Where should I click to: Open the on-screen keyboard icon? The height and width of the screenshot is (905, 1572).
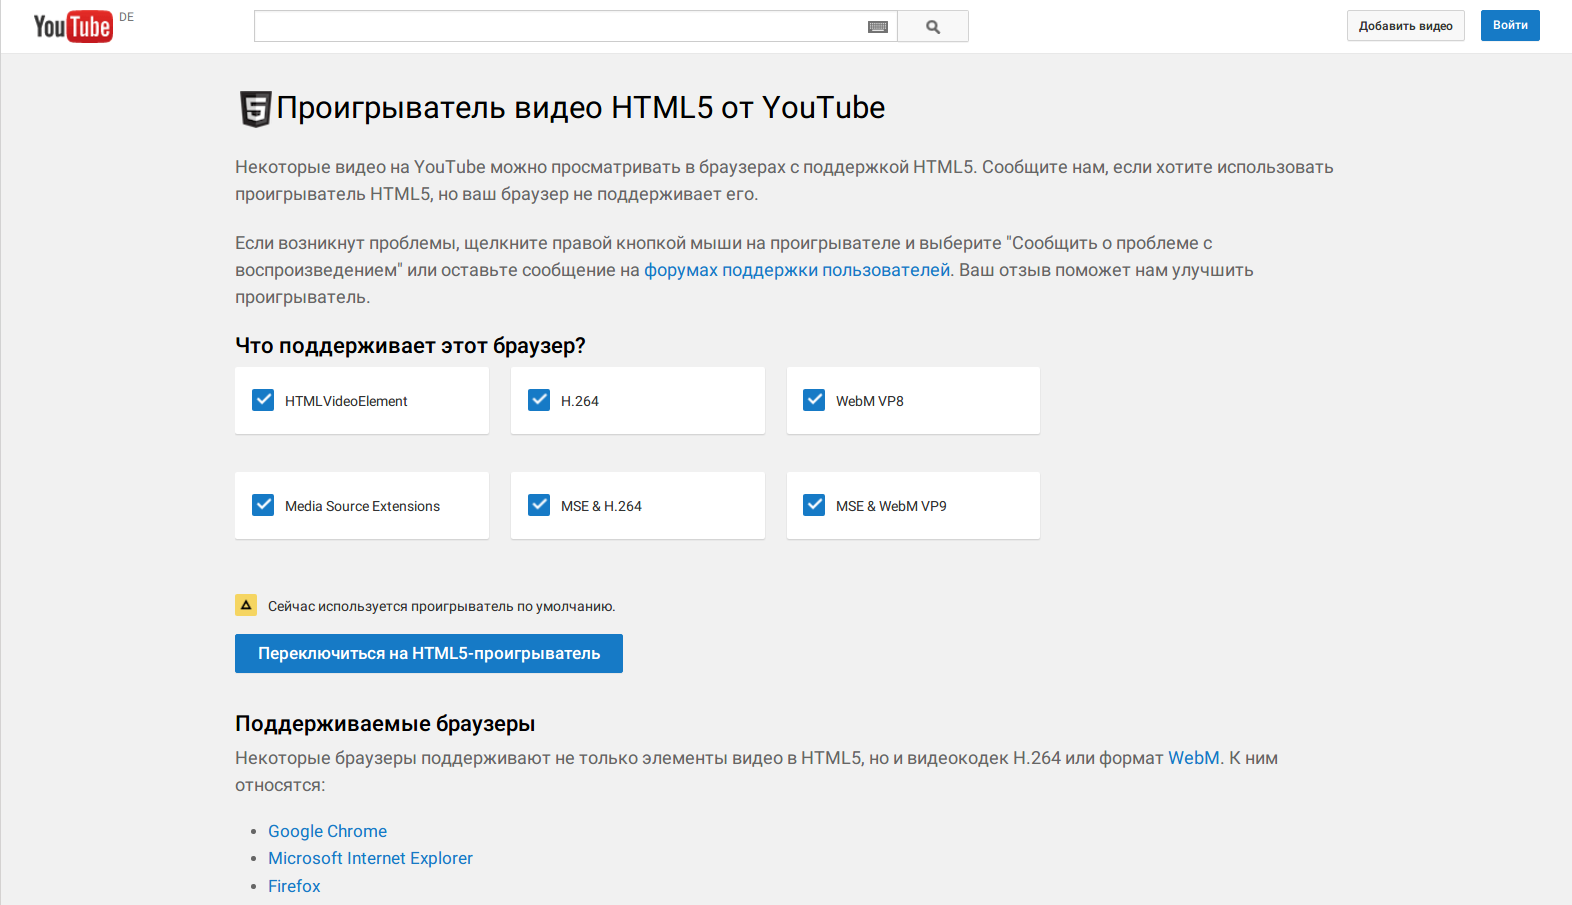(x=878, y=27)
